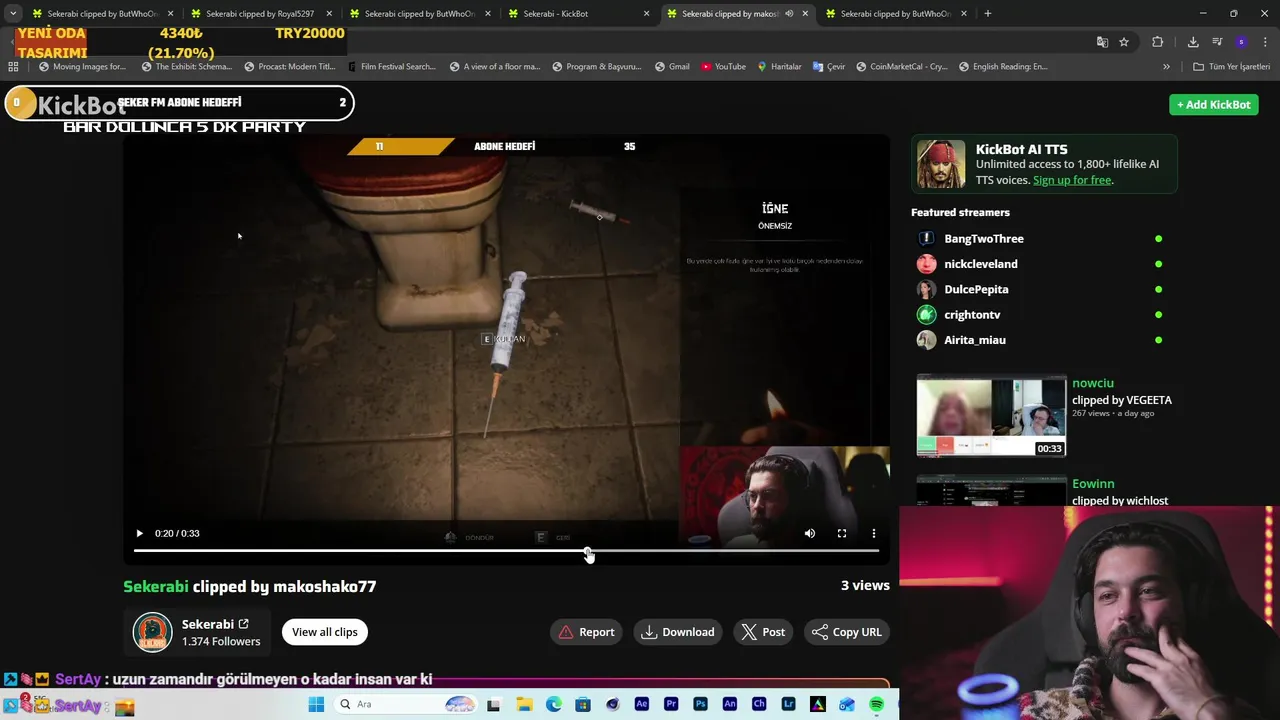The width and height of the screenshot is (1280, 720).
Task: Open the Moving Images for... bookmark
Action: click(x=82, y=67)
